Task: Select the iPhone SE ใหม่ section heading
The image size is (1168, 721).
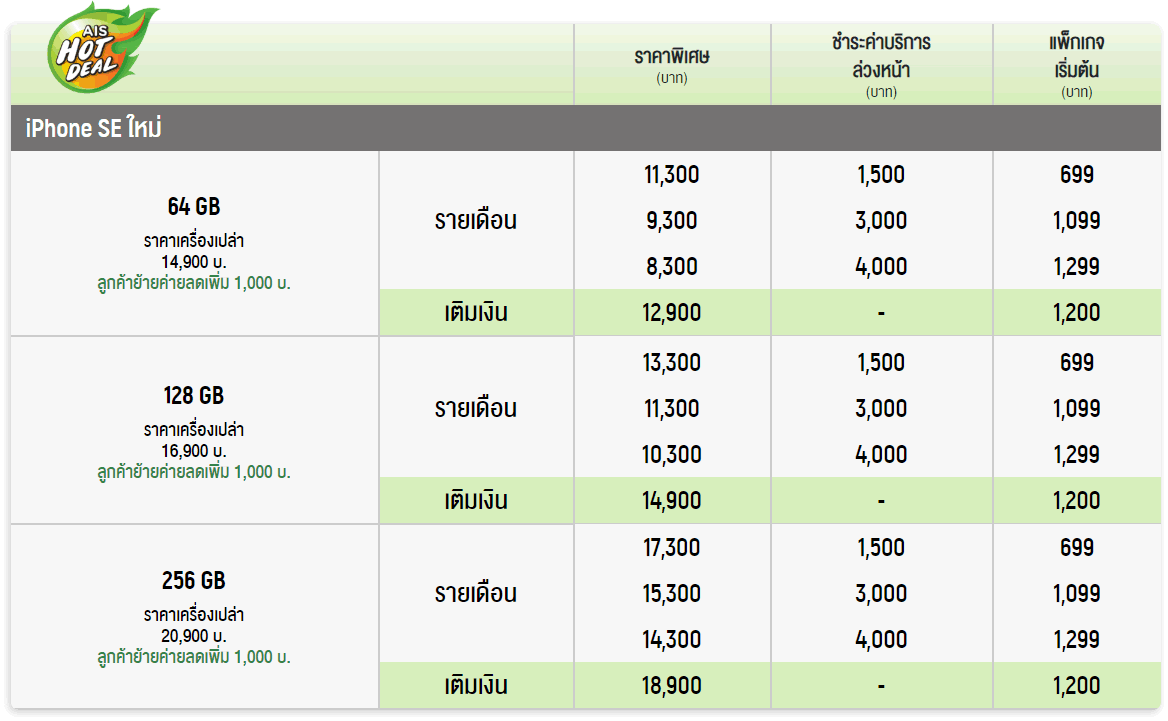Action: (x=94, y=128)
